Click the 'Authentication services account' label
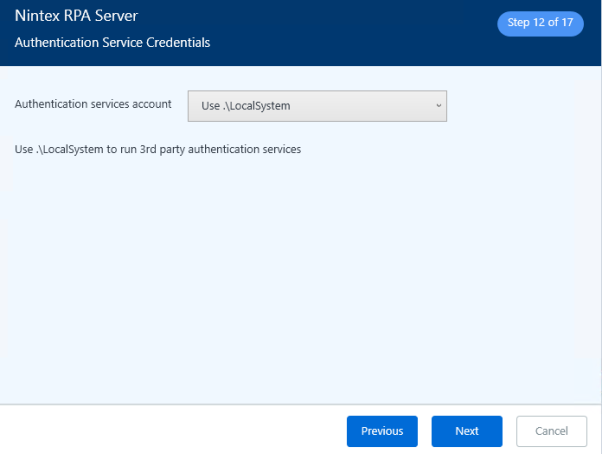This screenshot has height=454, width=602. click(93, 104)
